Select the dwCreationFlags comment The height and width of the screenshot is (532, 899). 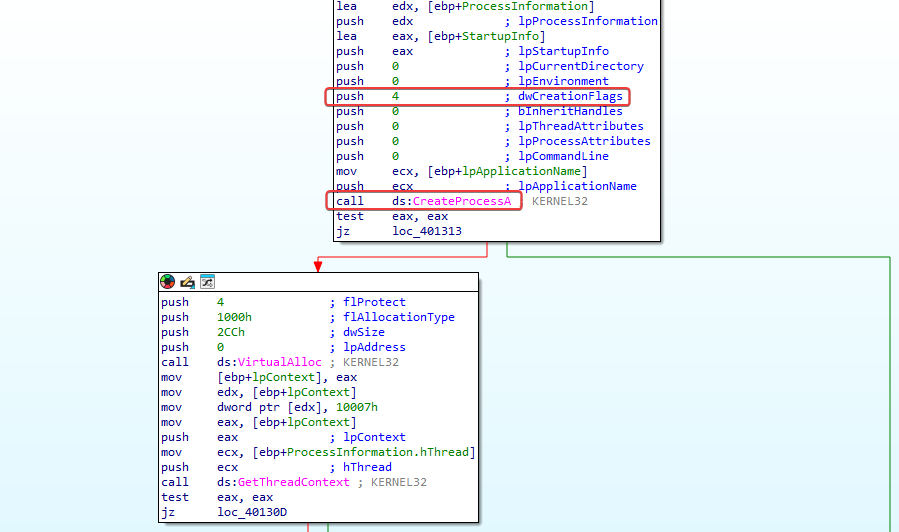point(570,96)
